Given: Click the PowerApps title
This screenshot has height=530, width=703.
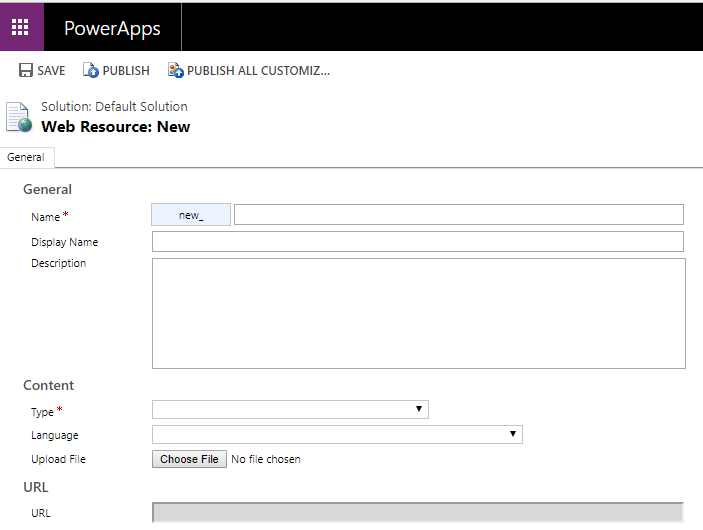Looking at the screenshot, I should pos(112,28).
